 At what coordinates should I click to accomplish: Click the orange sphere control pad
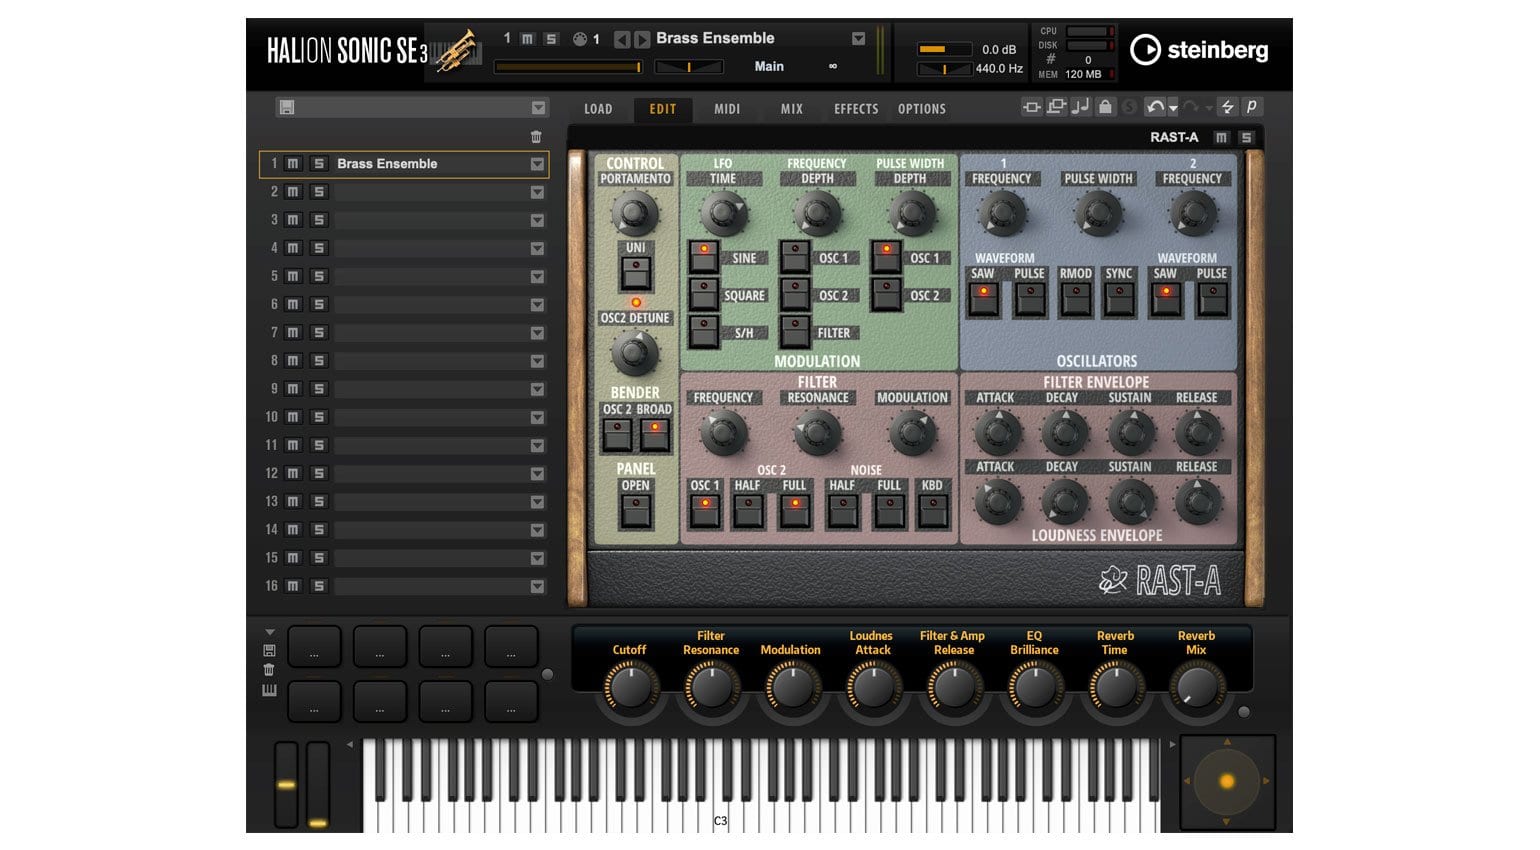tap(1227, 781)
